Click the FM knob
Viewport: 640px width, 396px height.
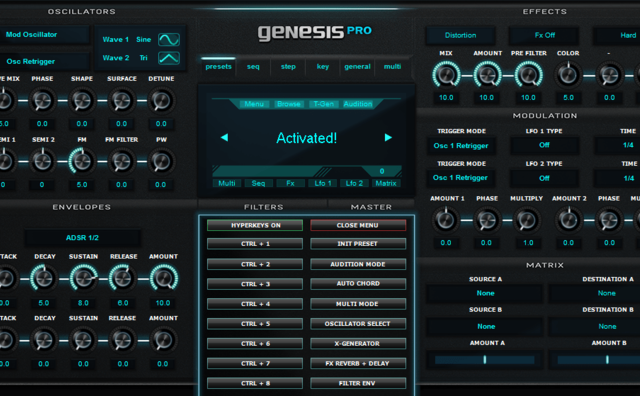(82, 161)
